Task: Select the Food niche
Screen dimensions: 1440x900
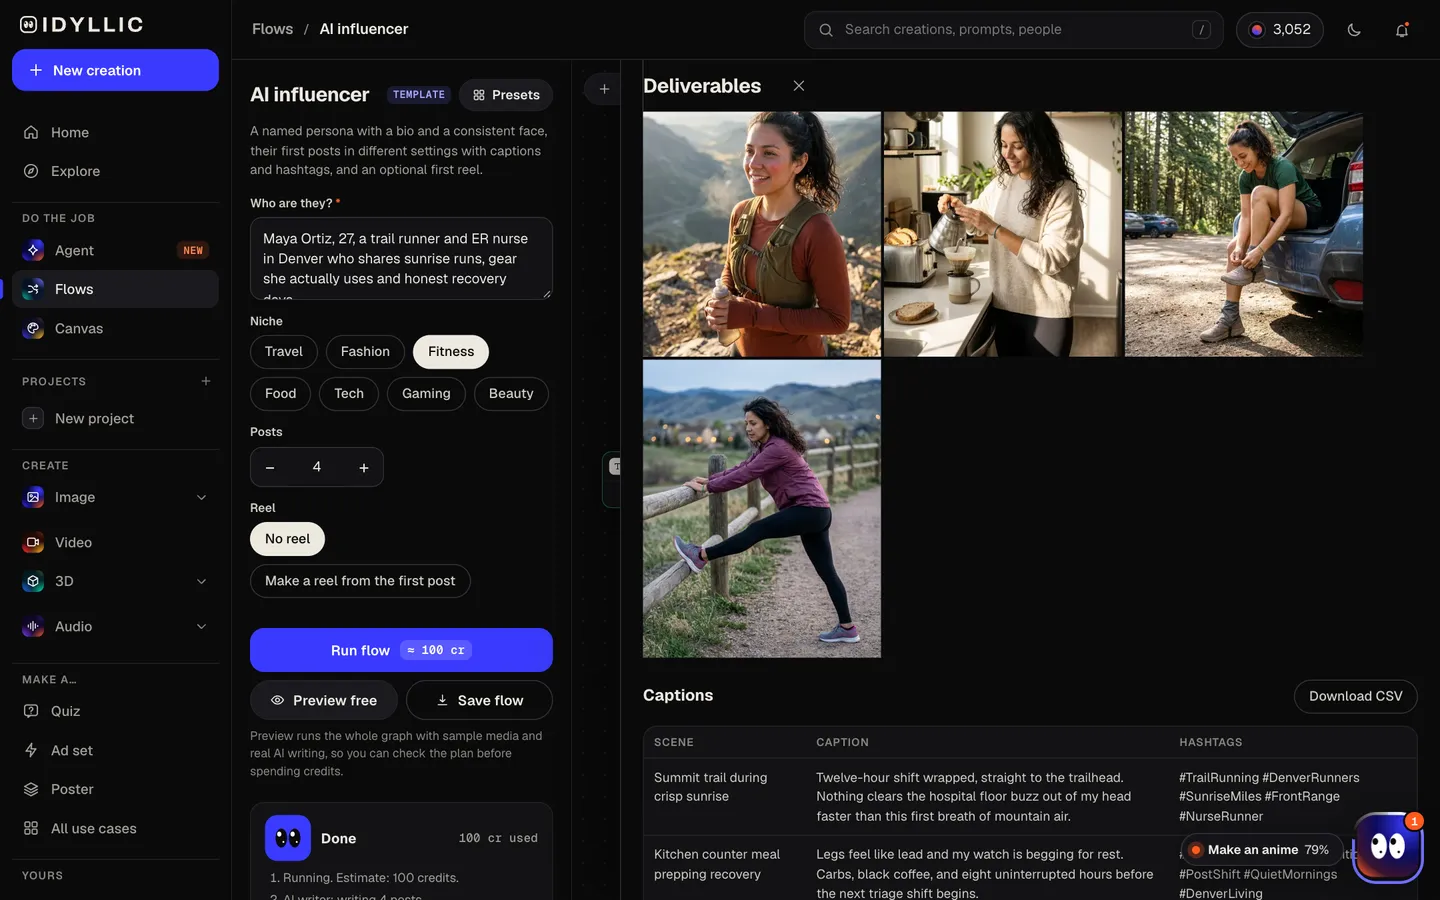Action: 280,394
